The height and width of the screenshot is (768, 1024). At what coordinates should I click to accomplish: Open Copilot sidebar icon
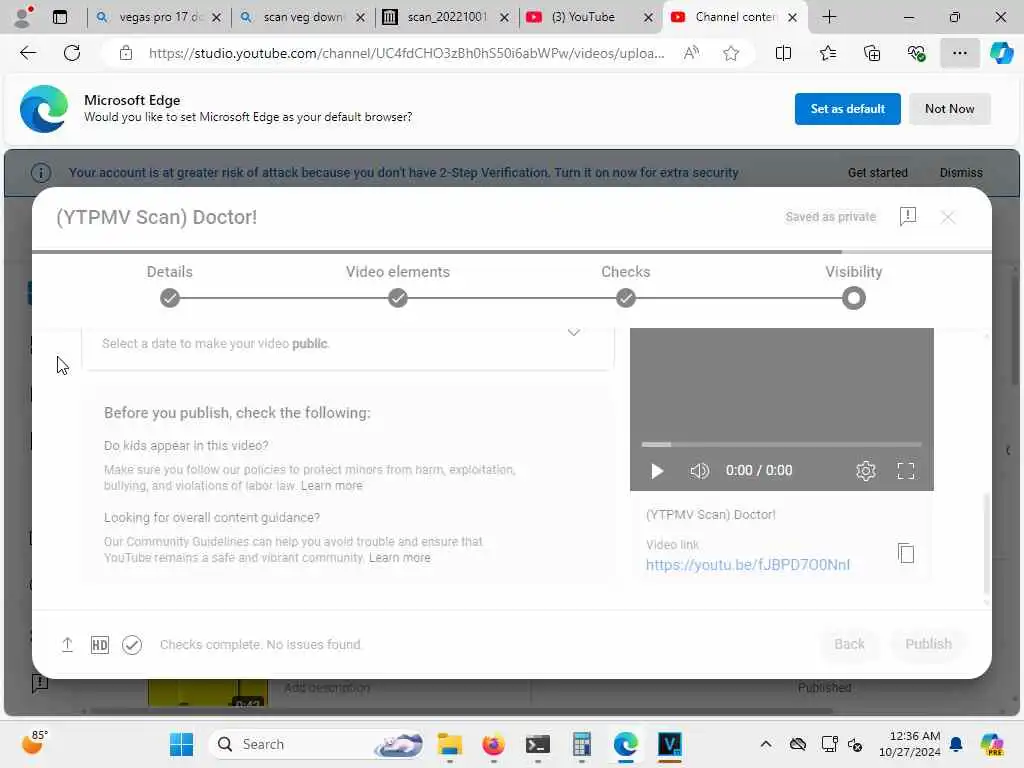pos(1001,53)
